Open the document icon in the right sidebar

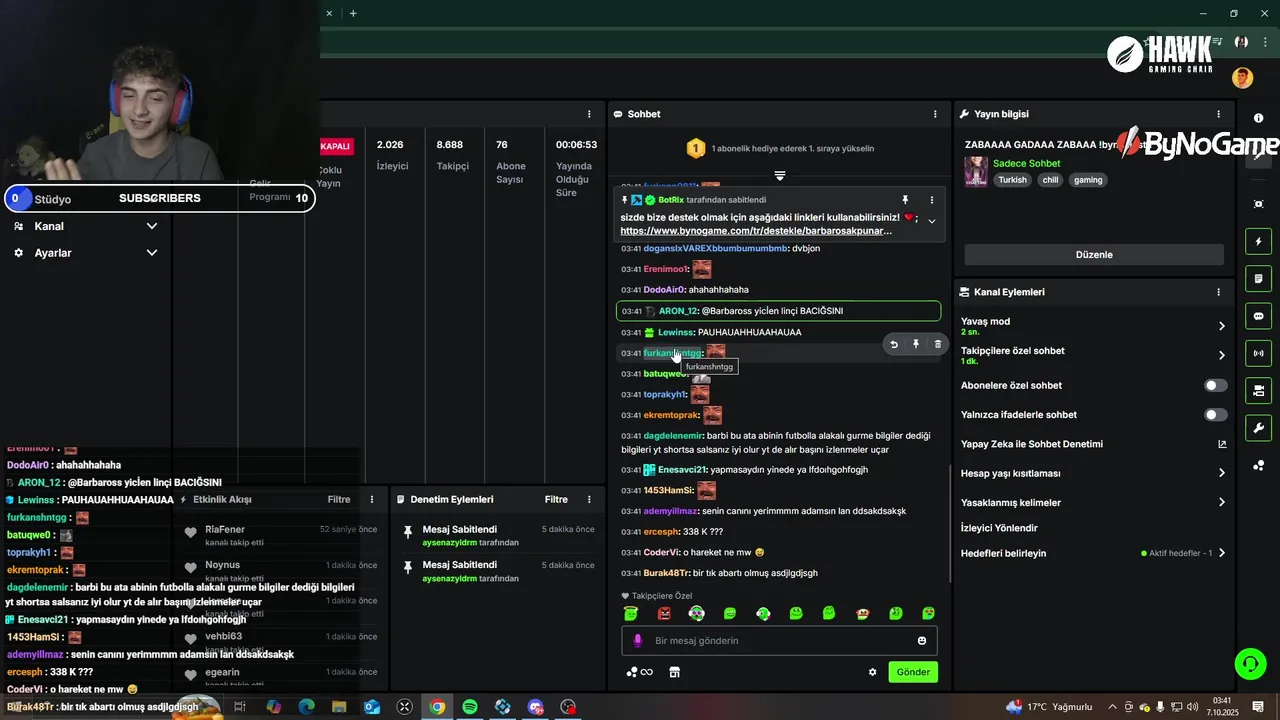tap(1258, 278)
